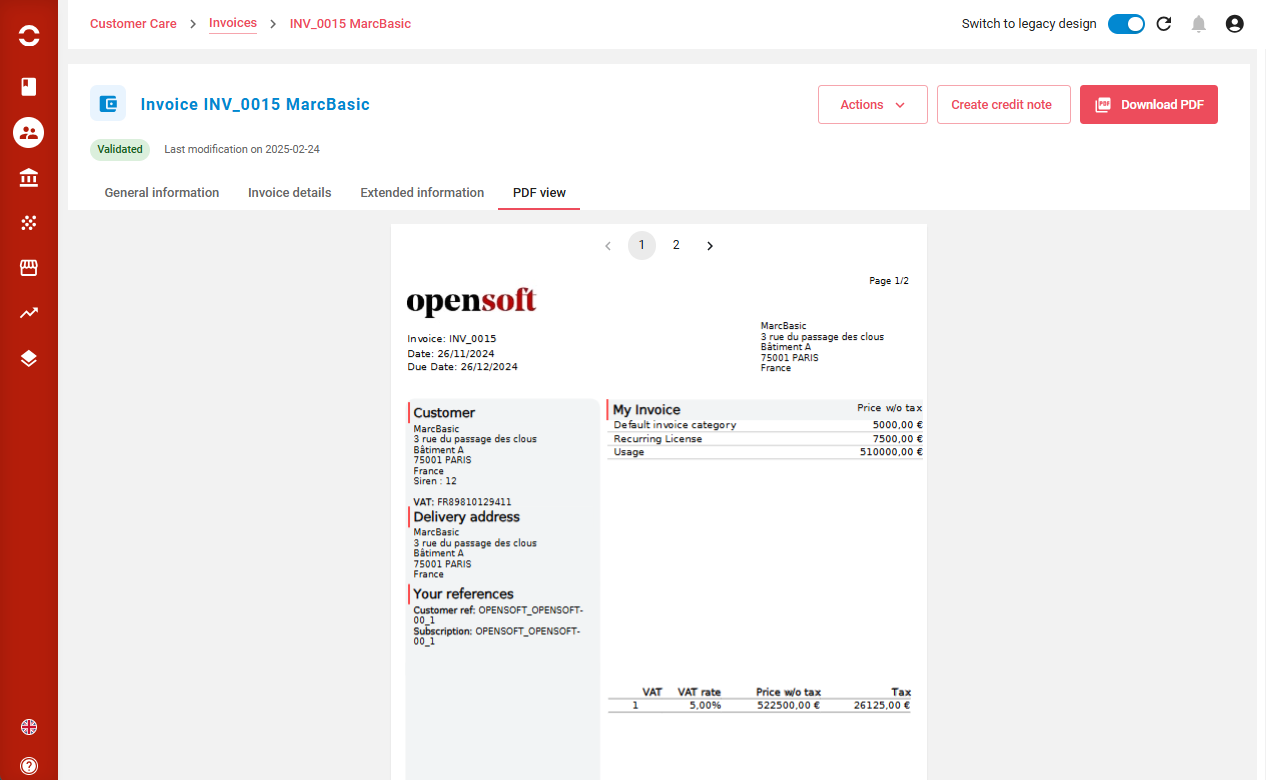
Task: Open Extended information tab
Action: (x=422, y=193)
